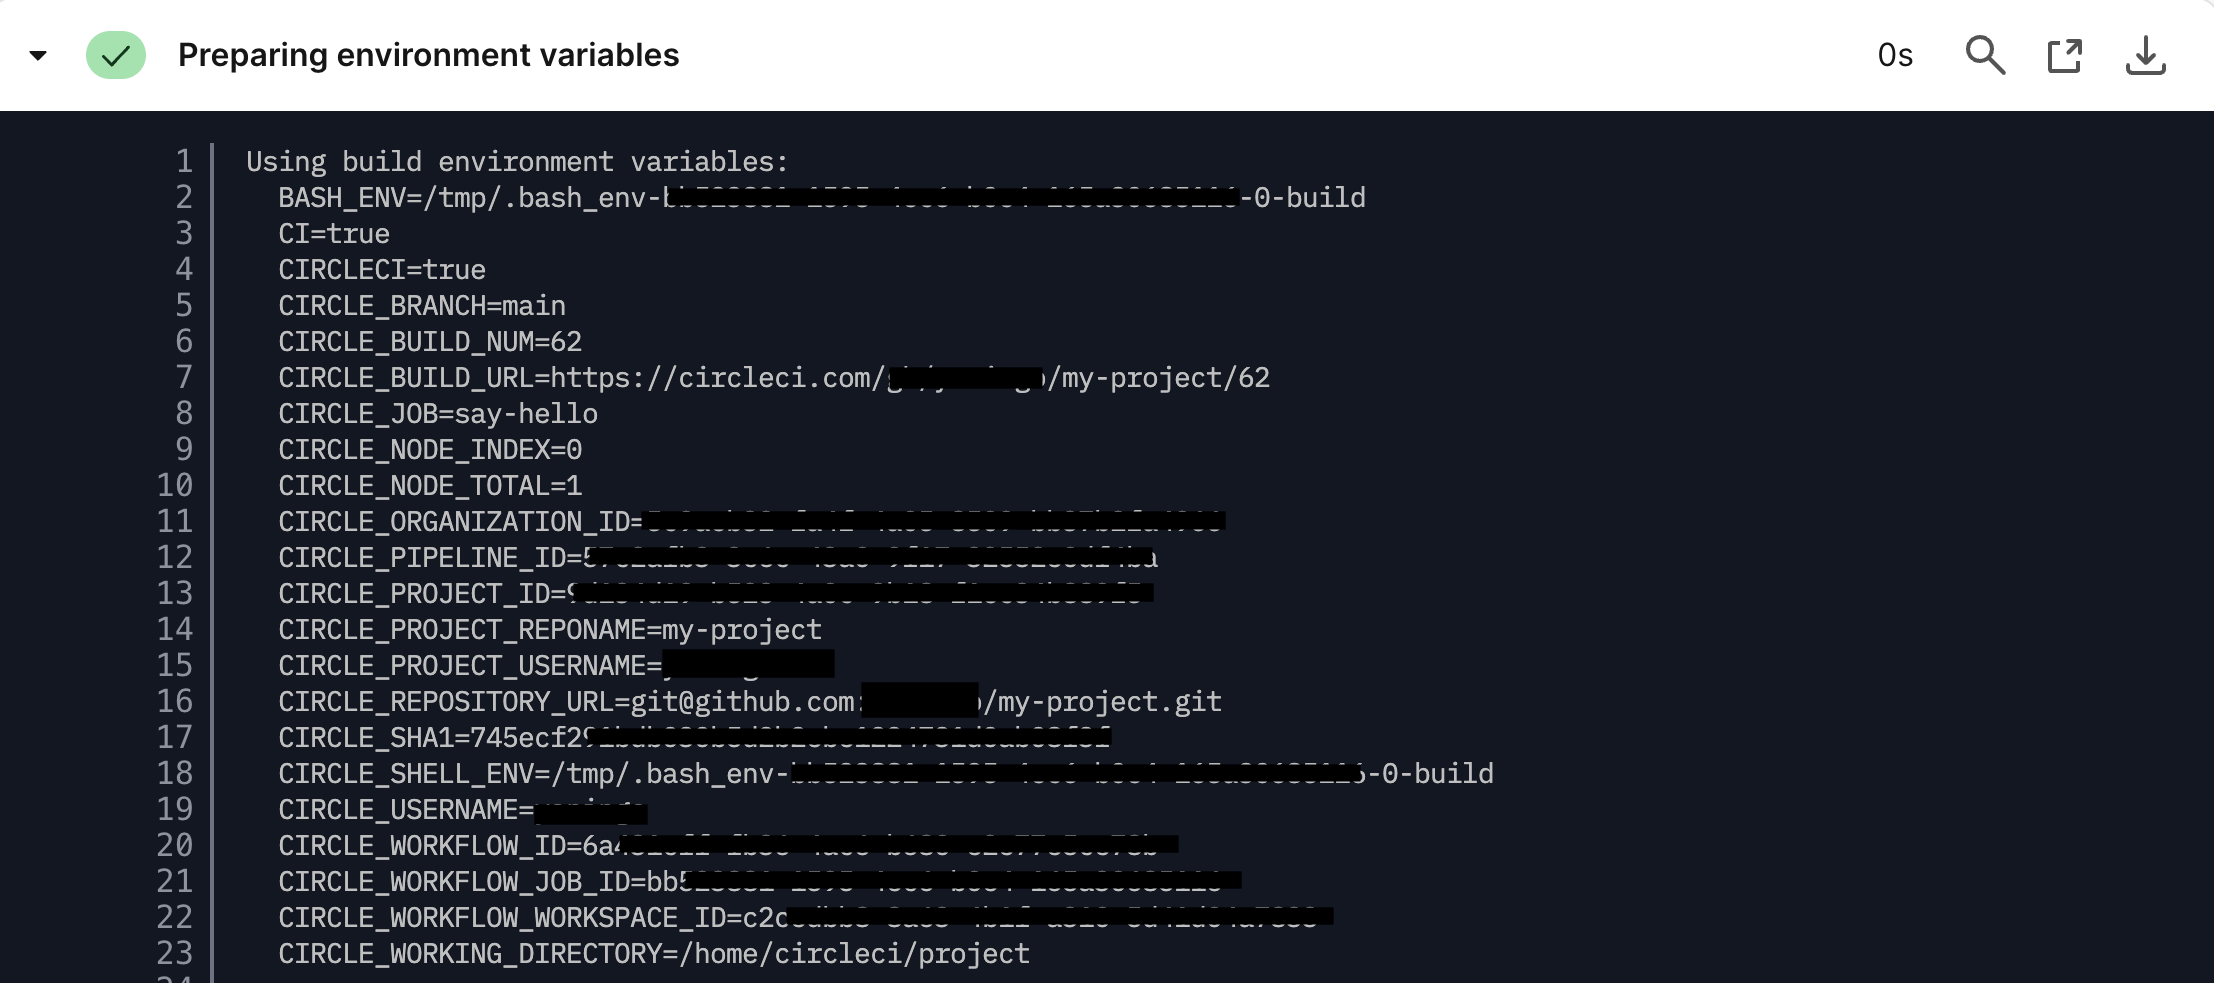The image size is (2214, 983).
Task: Select the CIRCLE_BRANCH=main log line
Action: tap(421, 305)
